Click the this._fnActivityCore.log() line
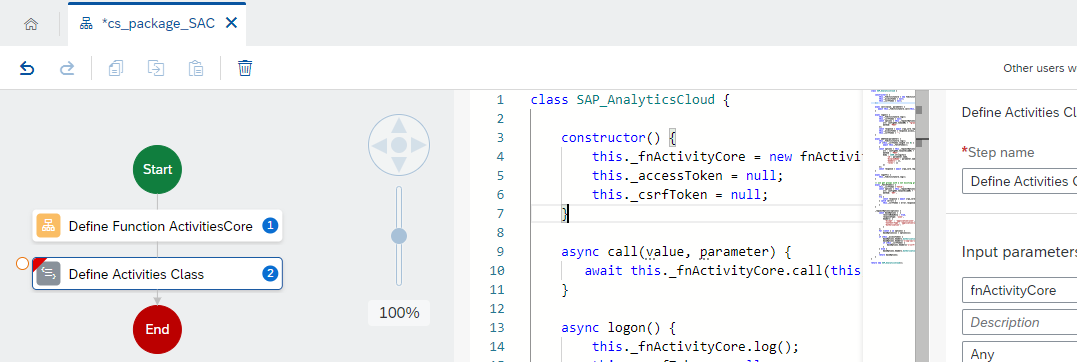1077x362 pixels. coord(696,346)
